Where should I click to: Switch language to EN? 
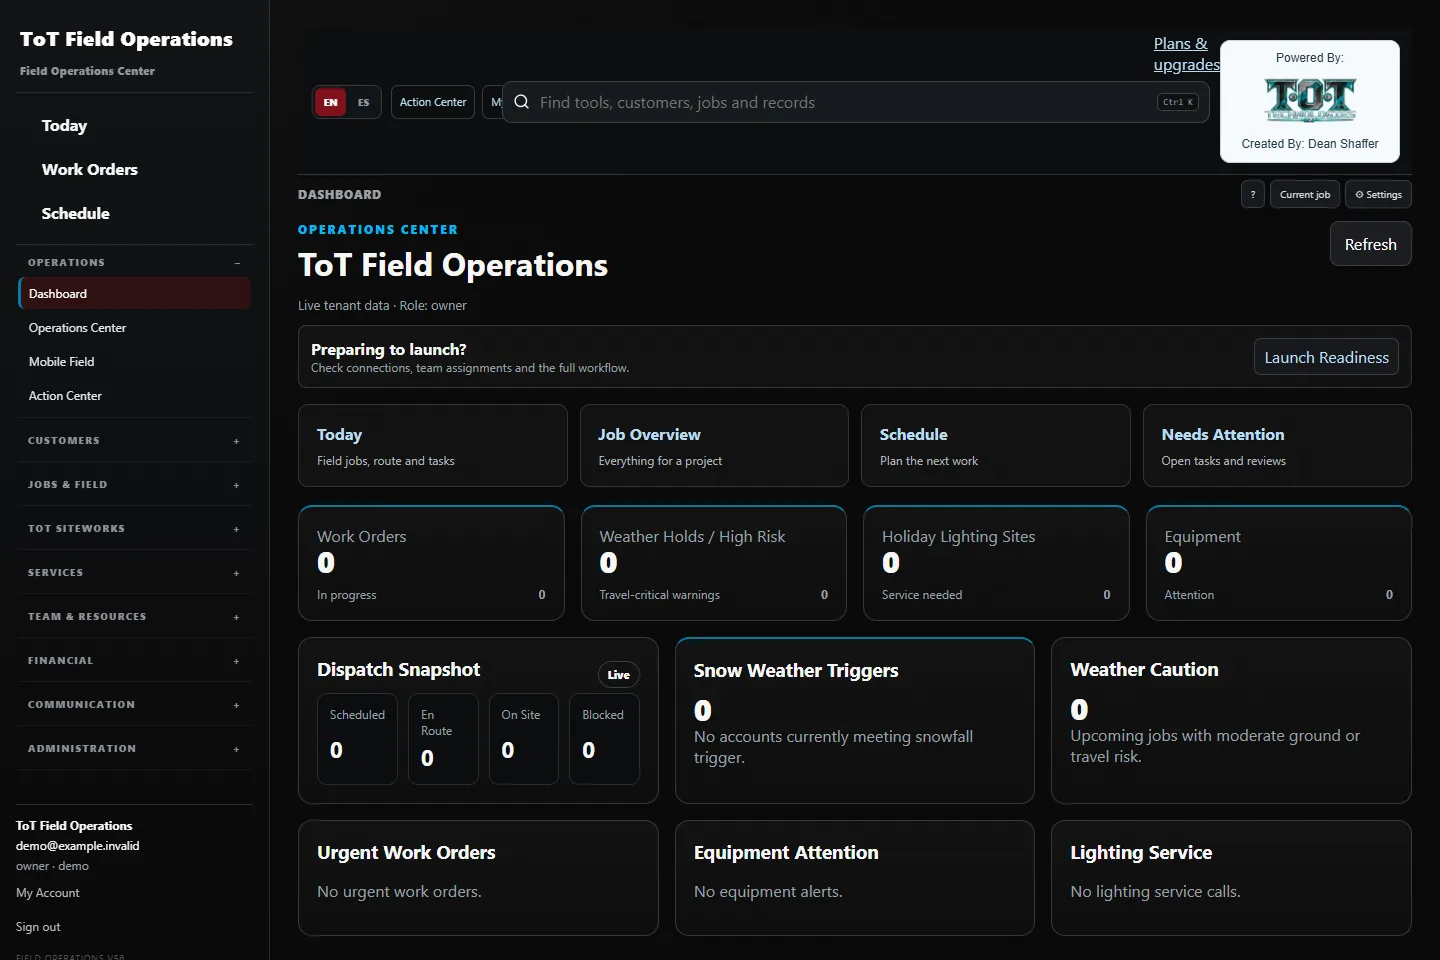click(331, 102)
